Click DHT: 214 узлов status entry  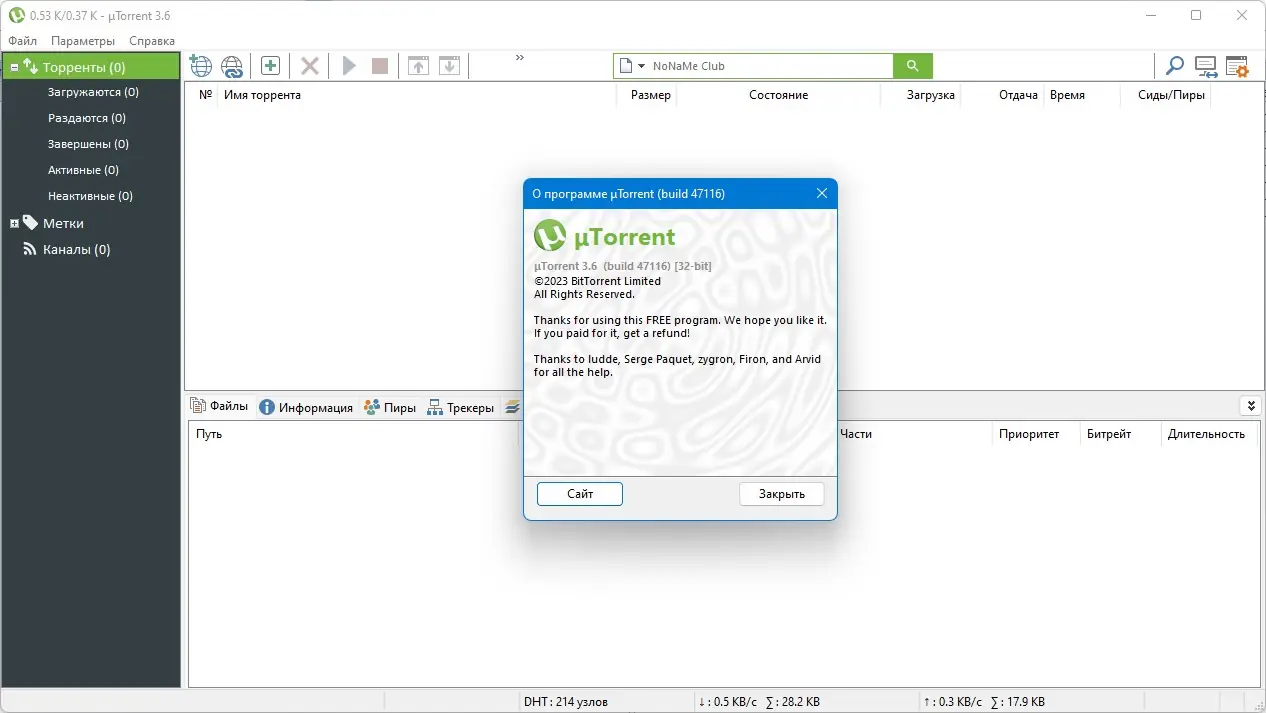pyautogui.click(x=565, y=701)
